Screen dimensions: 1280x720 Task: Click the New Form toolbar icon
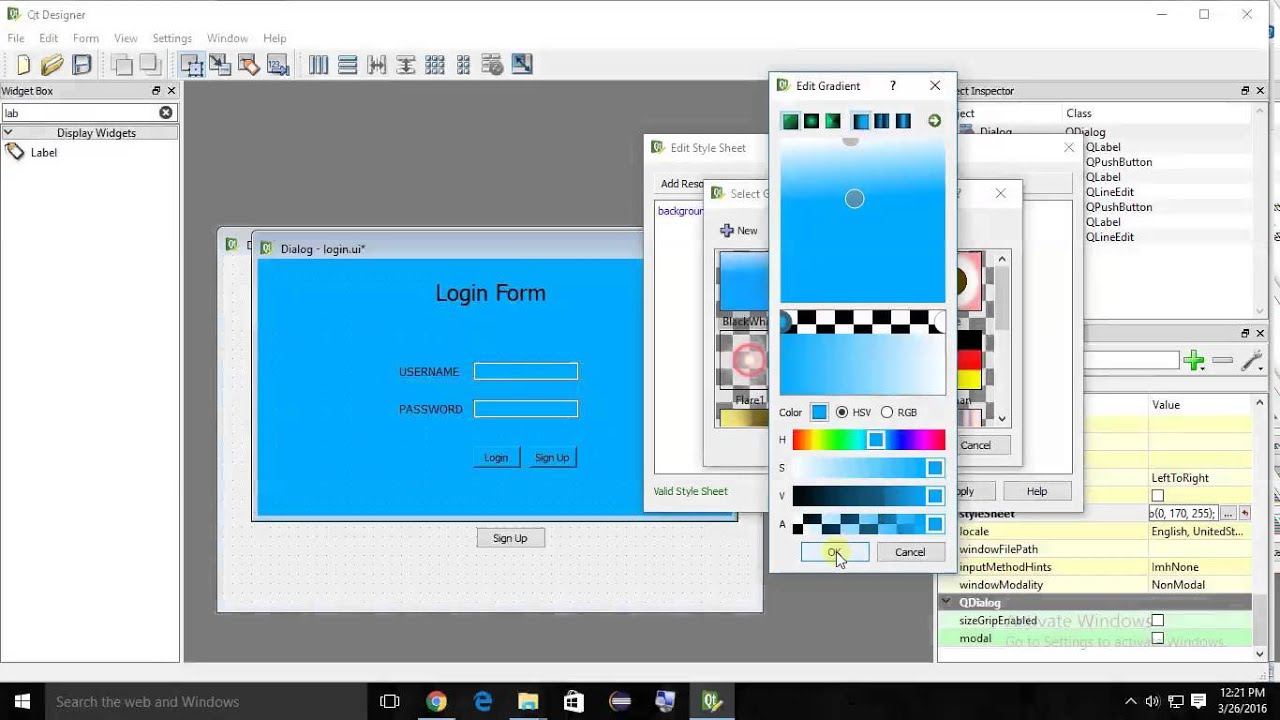[22, 65]
